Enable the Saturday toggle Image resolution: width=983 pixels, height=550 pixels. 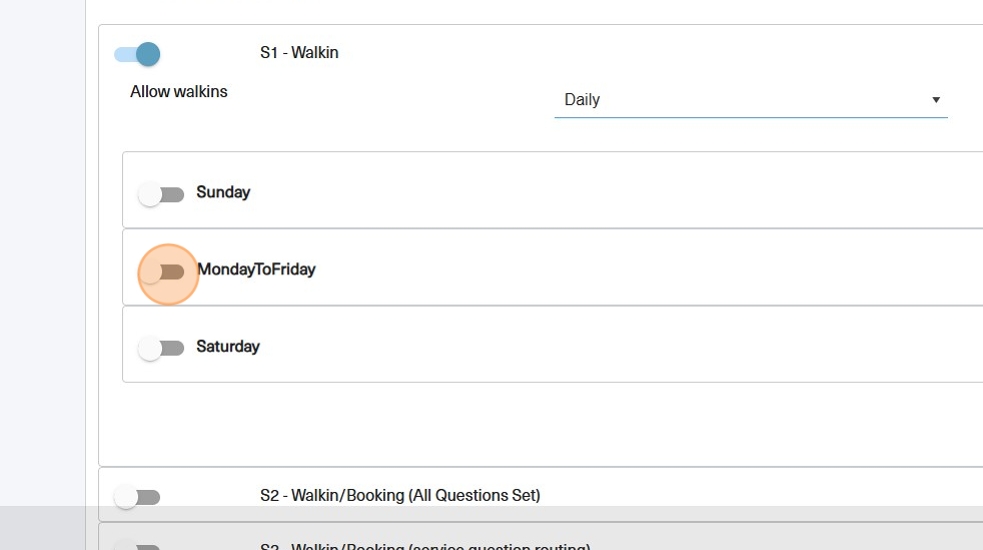point(161,348)
